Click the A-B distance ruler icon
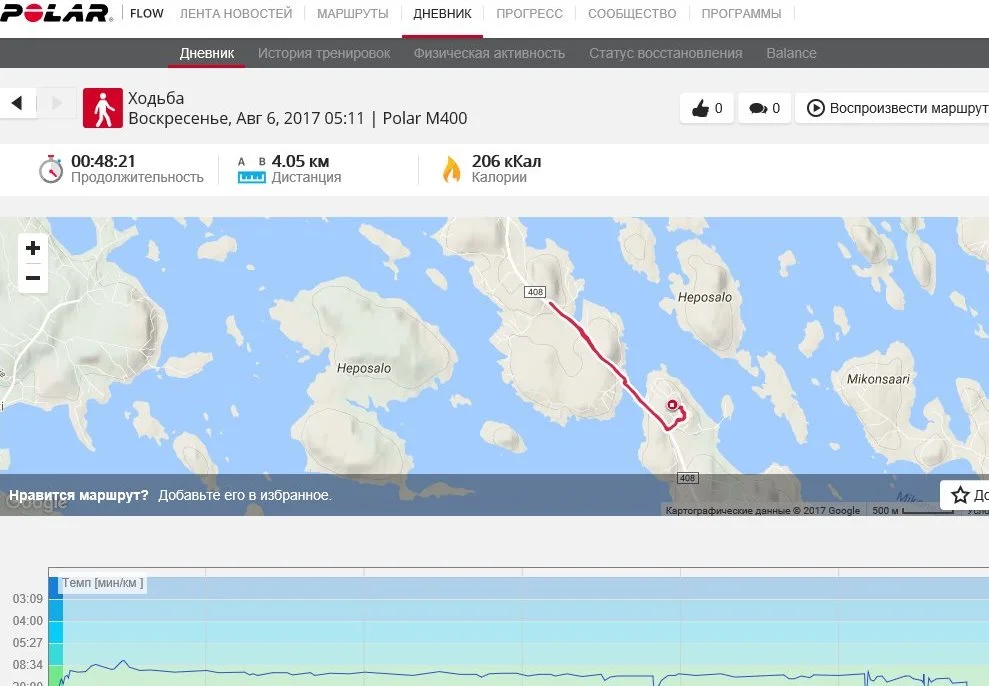This screenshot has width=989, height=686. 252,170
